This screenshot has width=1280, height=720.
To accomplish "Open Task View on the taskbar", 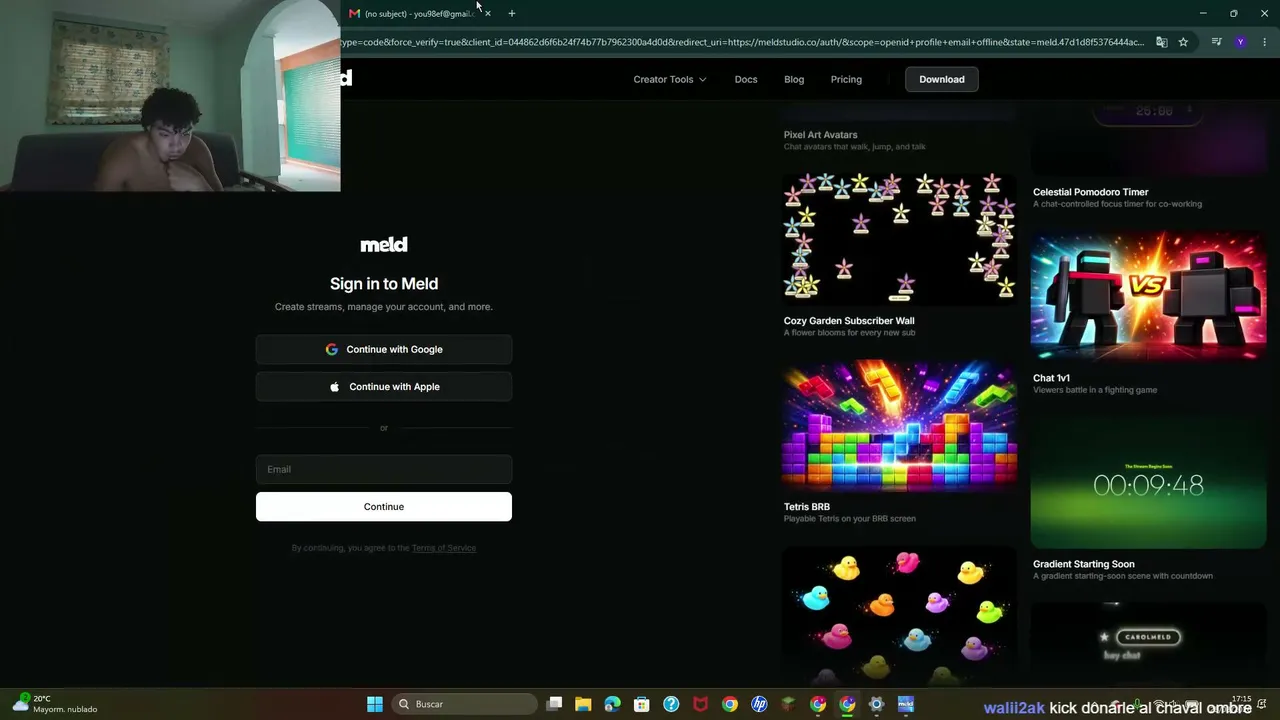I will (555, 704).
